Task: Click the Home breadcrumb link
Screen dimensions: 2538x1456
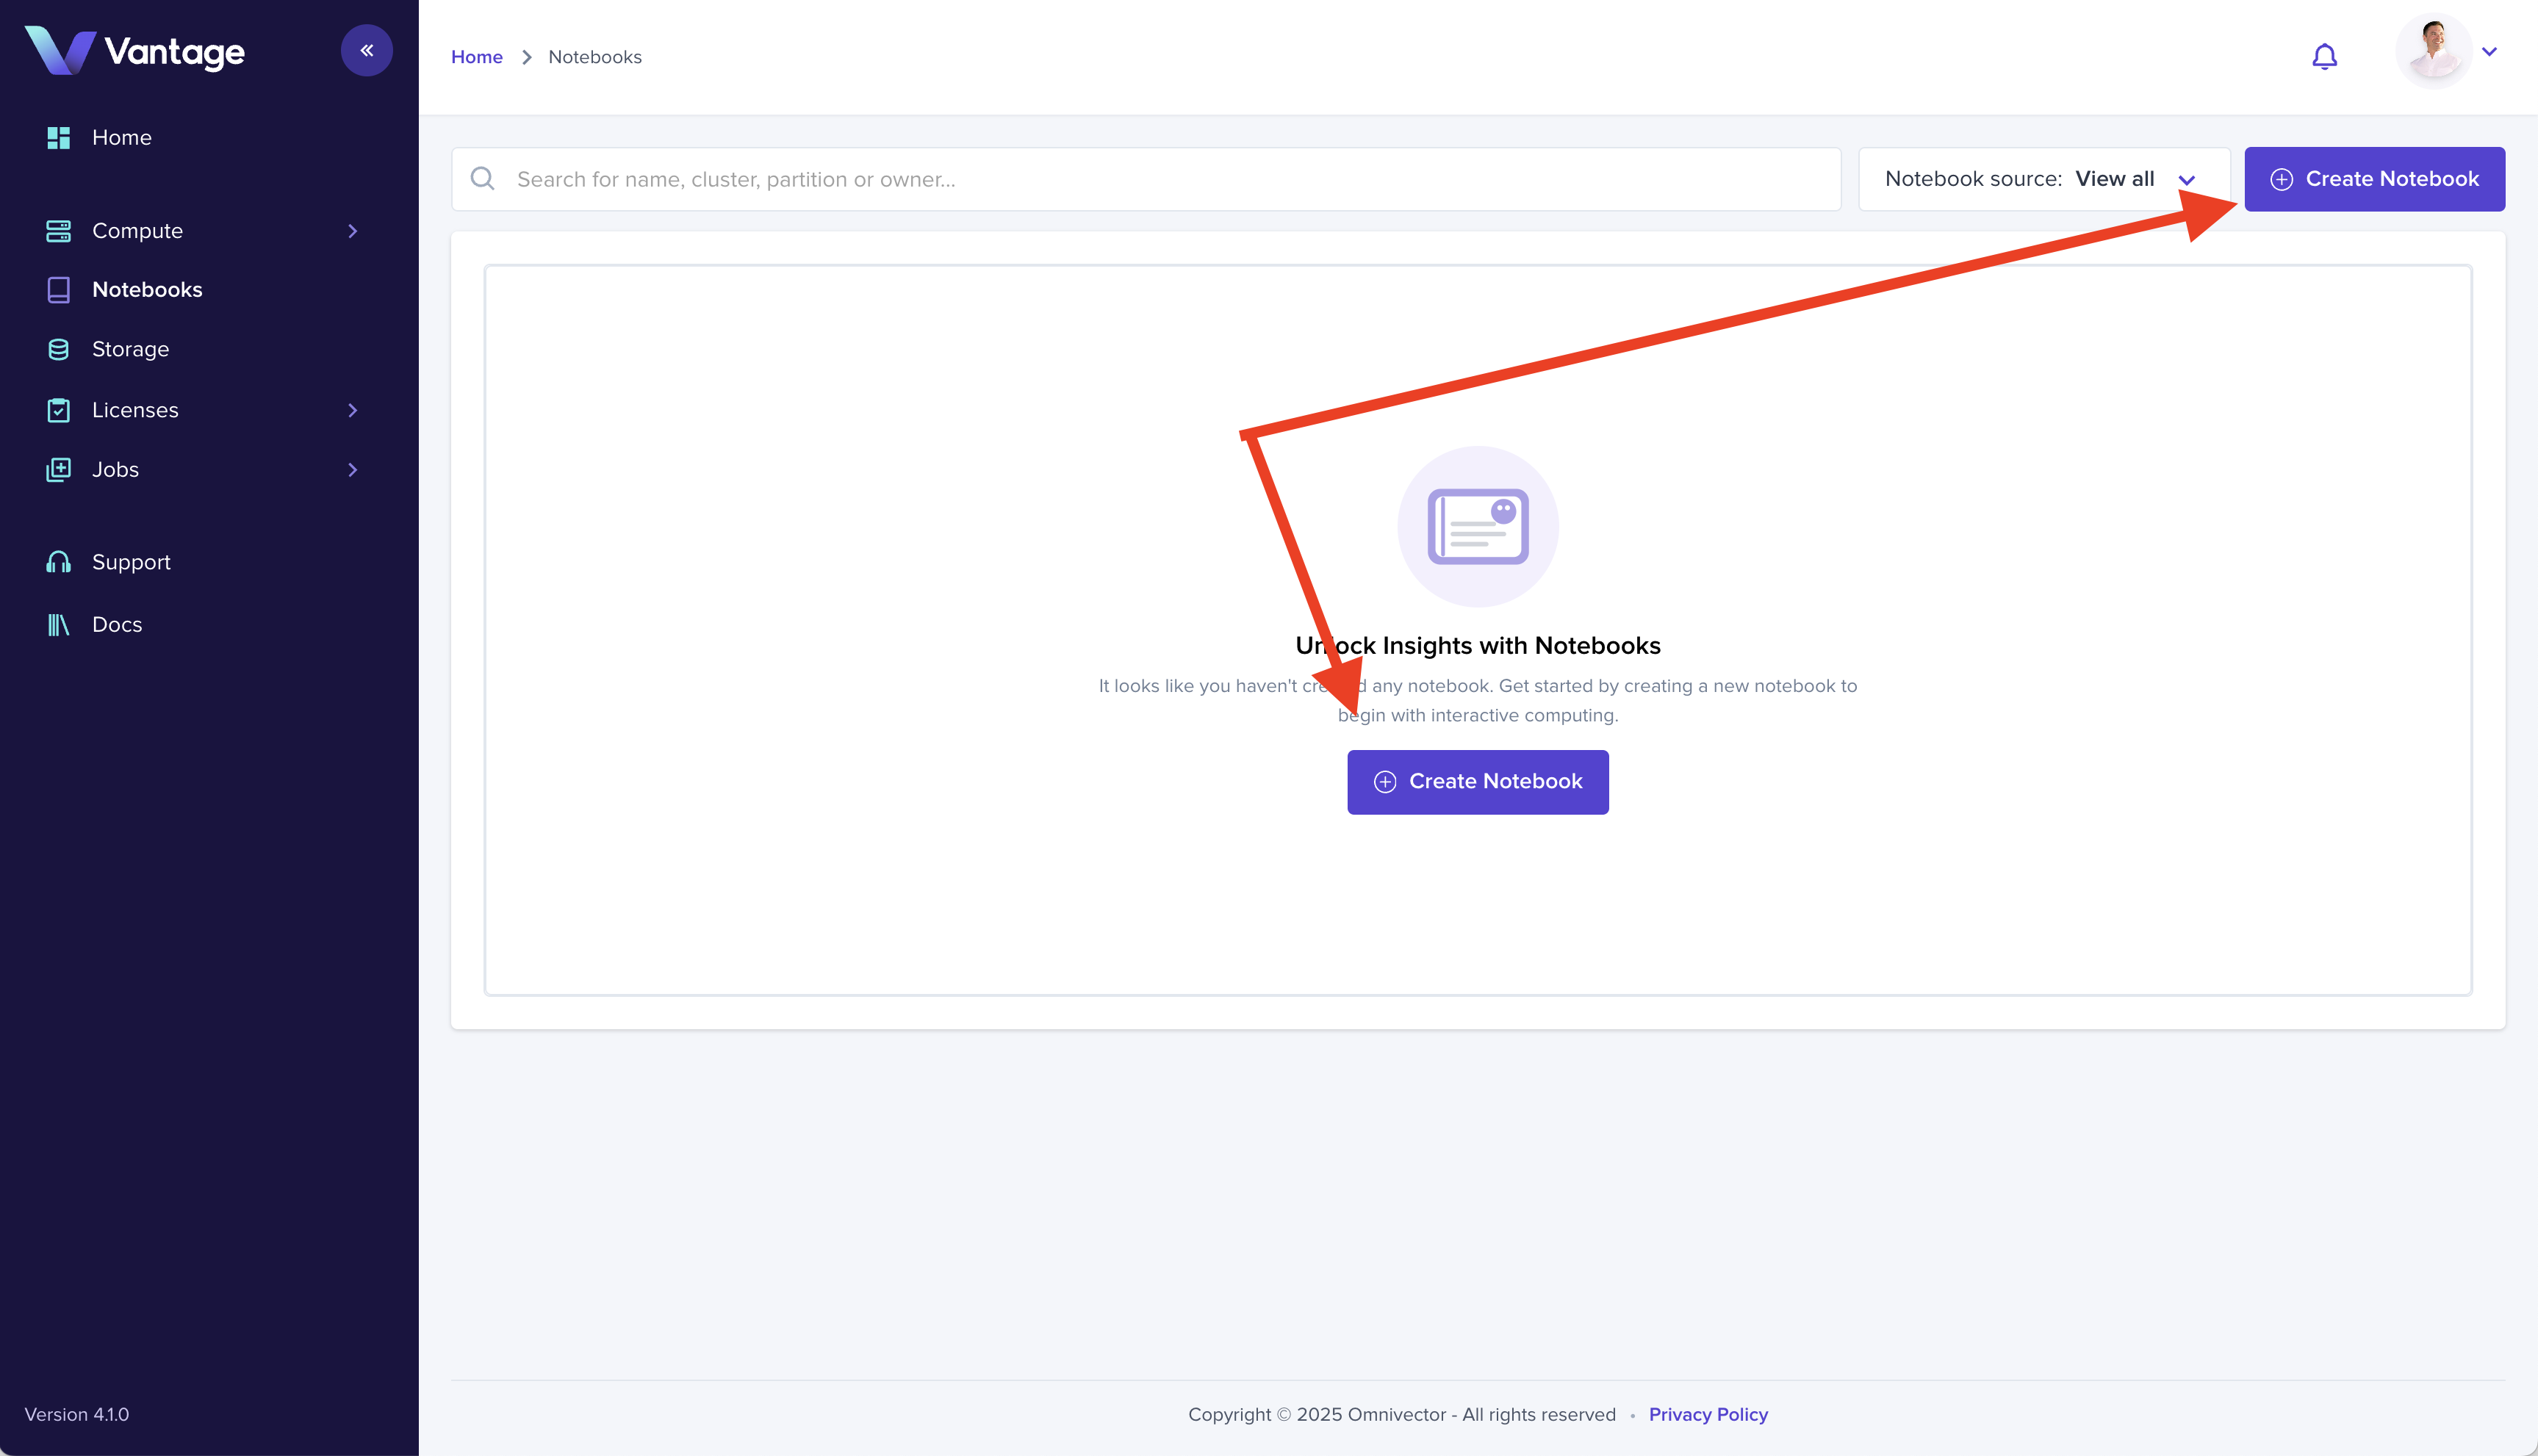Action: point(476,57)
